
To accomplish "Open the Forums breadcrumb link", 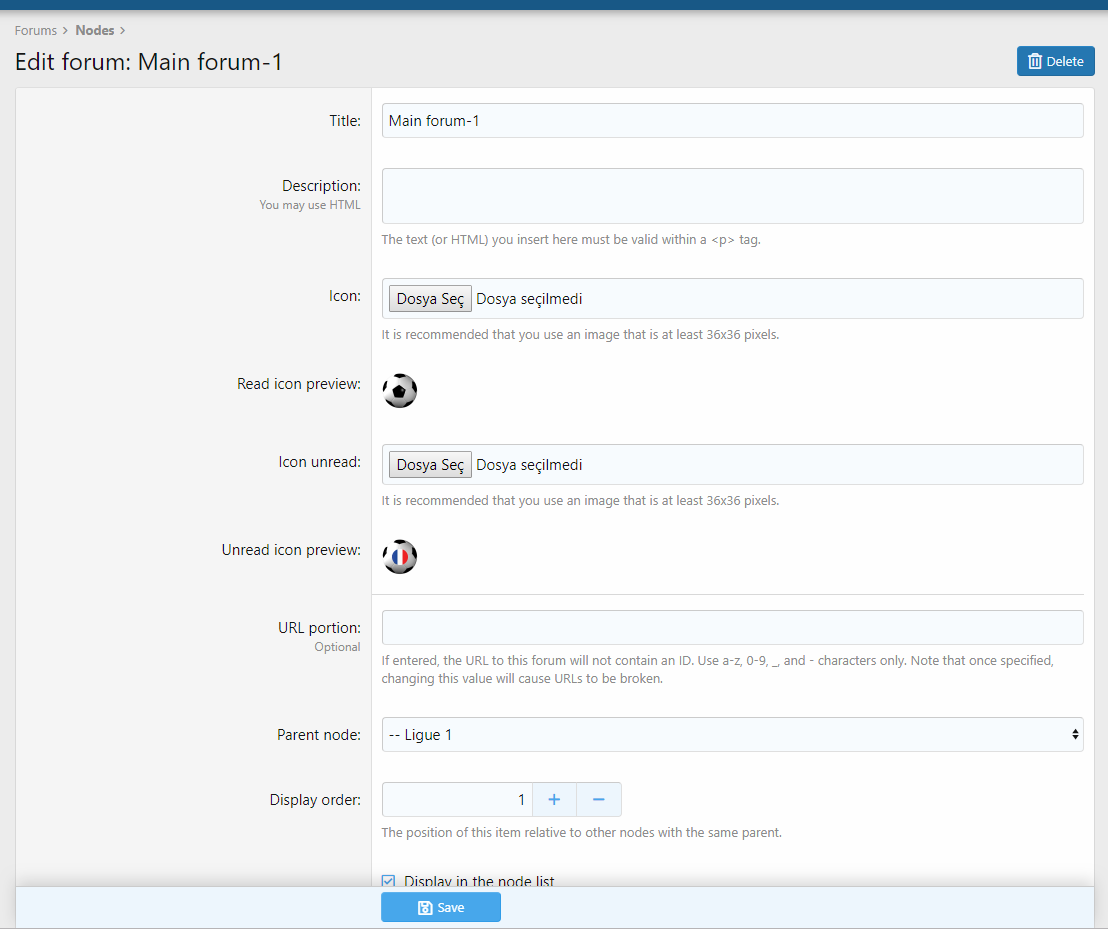I will 35,31.
